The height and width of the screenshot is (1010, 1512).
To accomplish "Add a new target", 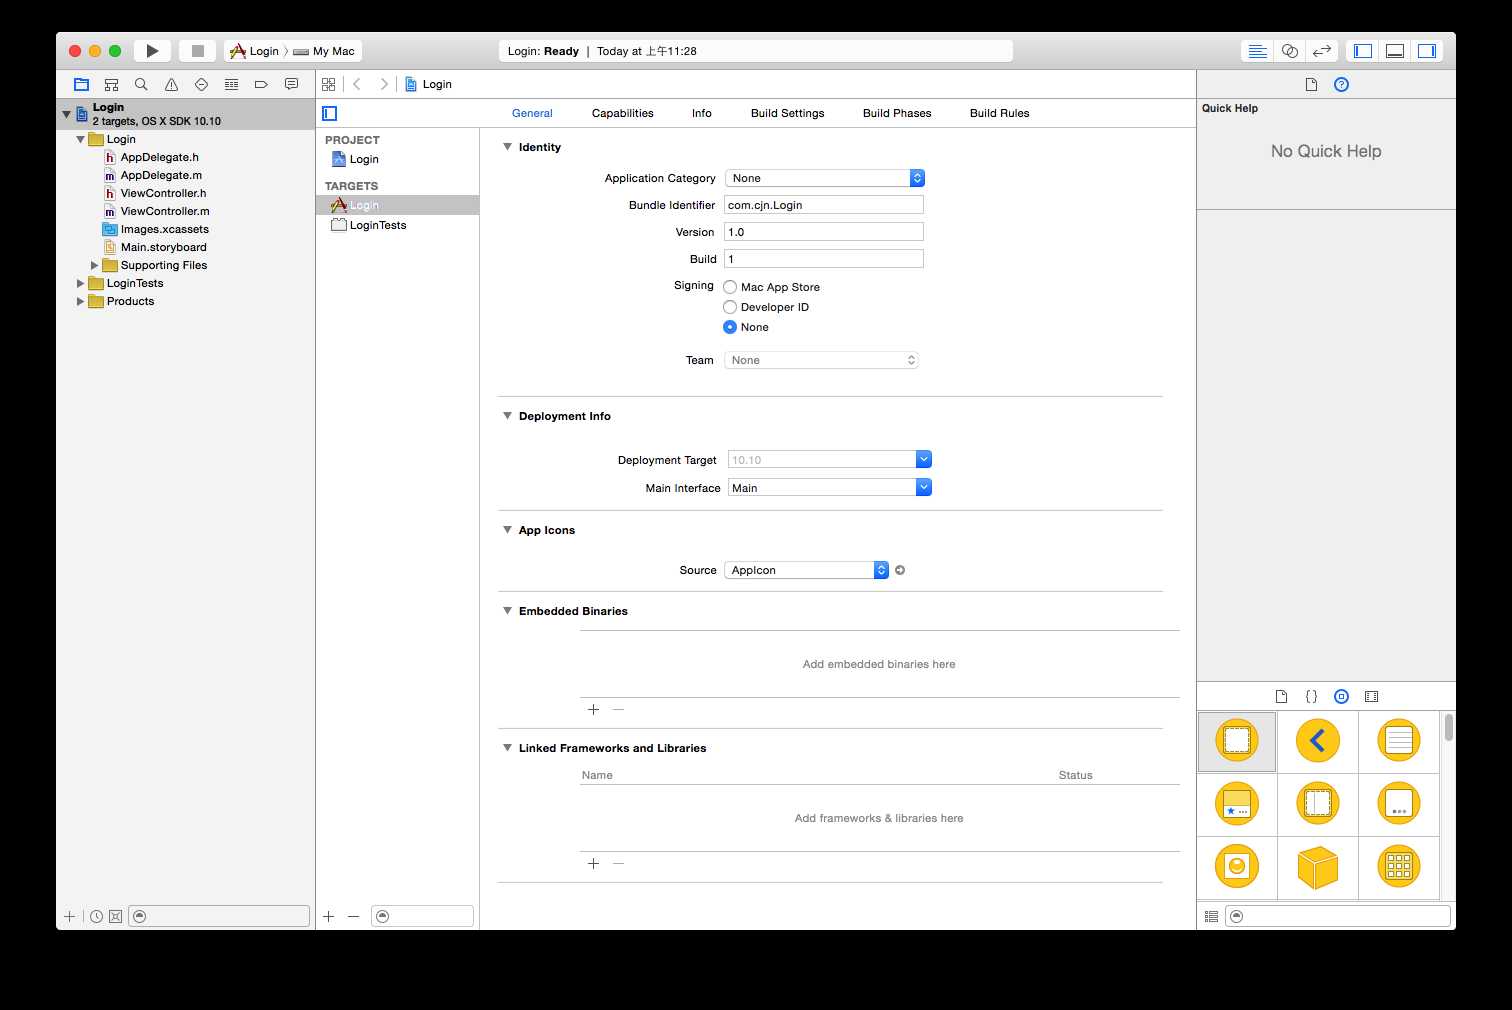I will [329, 916].
